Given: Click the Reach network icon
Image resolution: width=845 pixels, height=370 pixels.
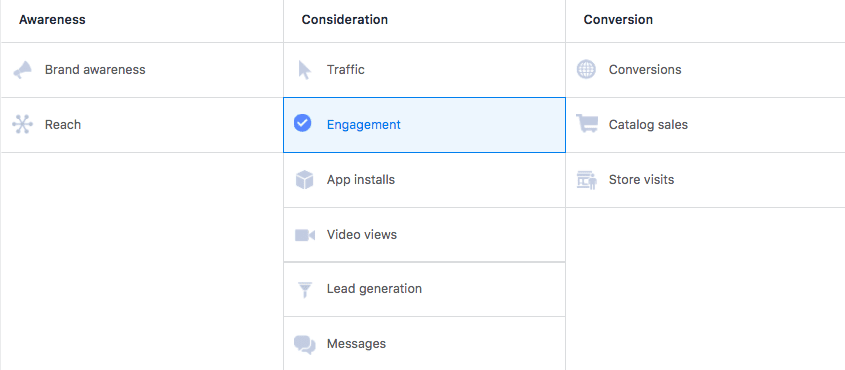Looking at the screenshot, I should pos(23,124).
